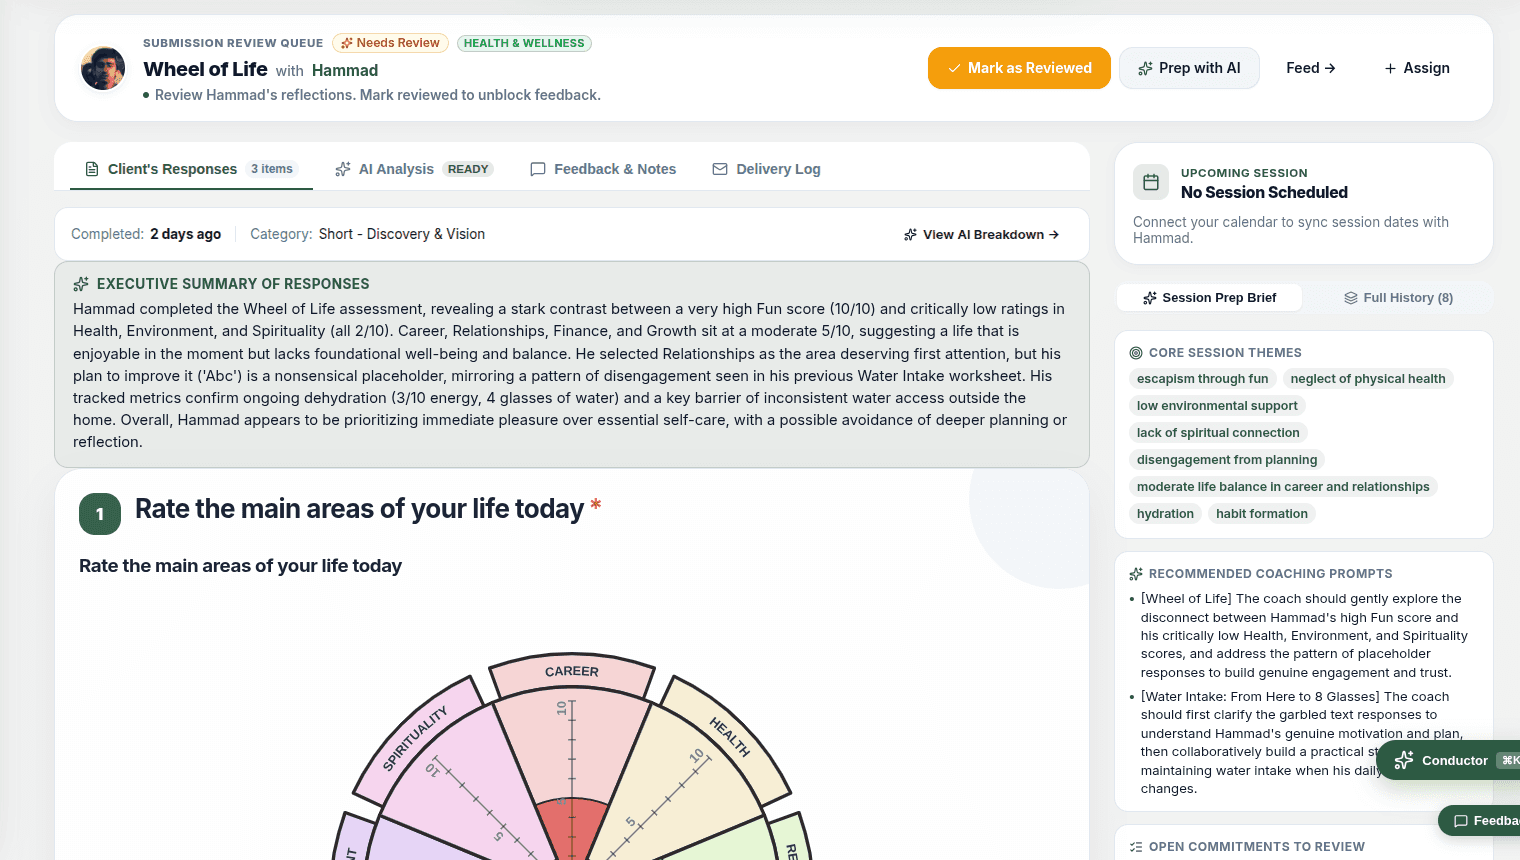This screenshot has height=860, width=1520.
Task: Click the sparkle icon beside Executive Summary
Action: tap(81, 284)
